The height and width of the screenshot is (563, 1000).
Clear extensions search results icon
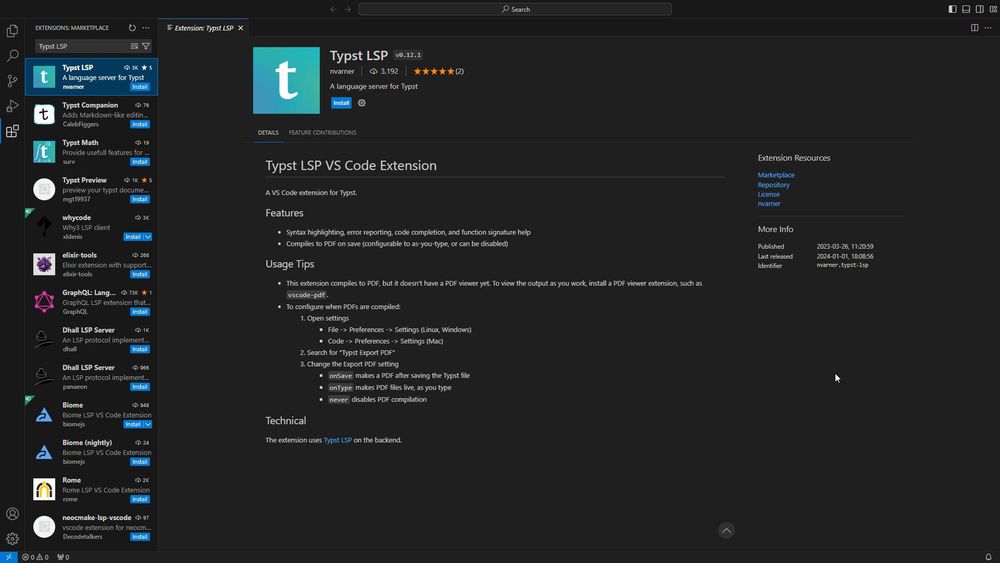(x=134, y=46)
